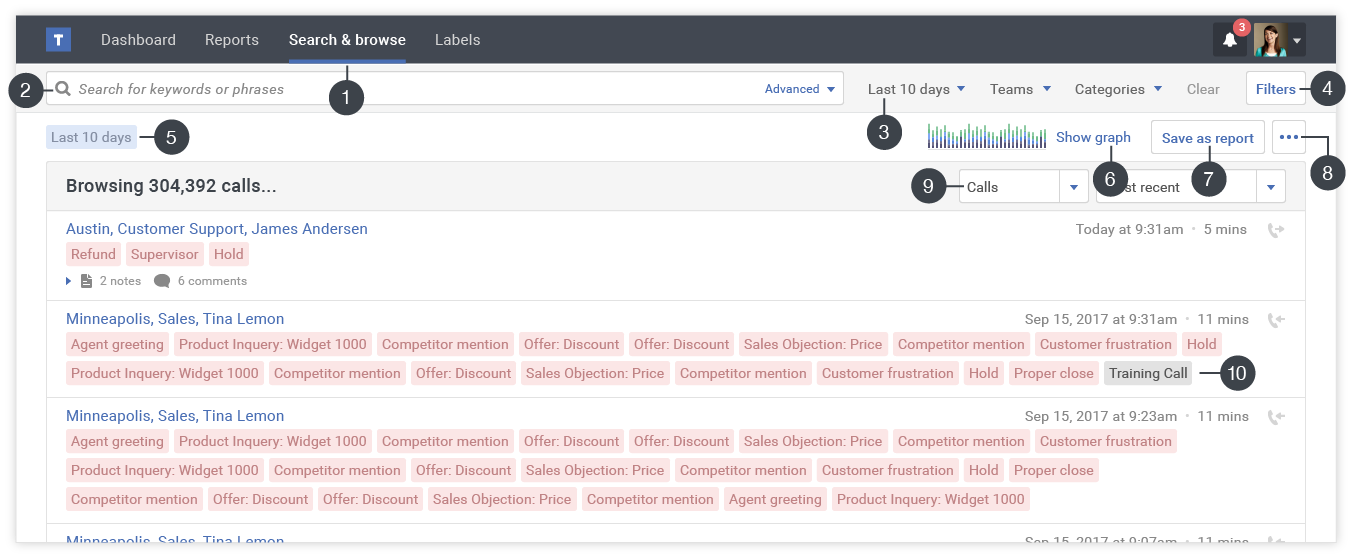
Task: Click the notes document icon on Austin call
Action: pos(86,281)
